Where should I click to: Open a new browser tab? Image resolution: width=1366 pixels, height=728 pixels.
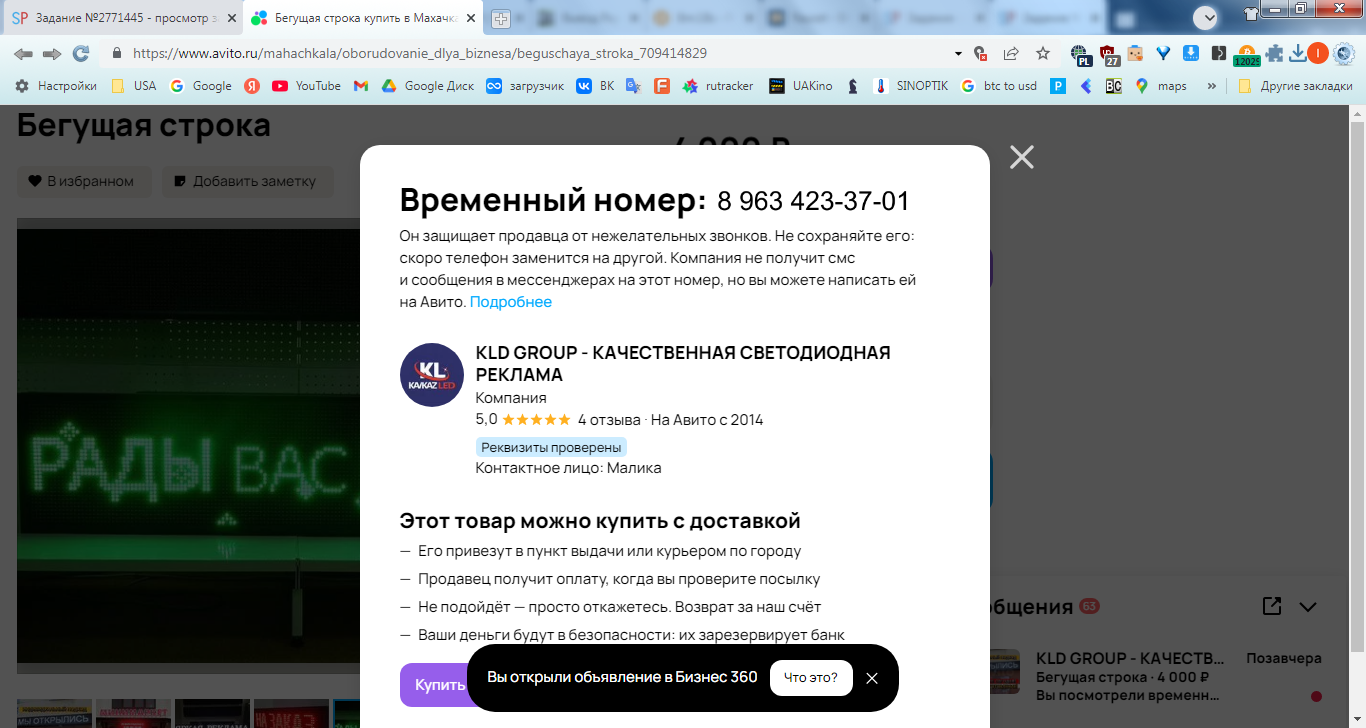click(500, 19)
